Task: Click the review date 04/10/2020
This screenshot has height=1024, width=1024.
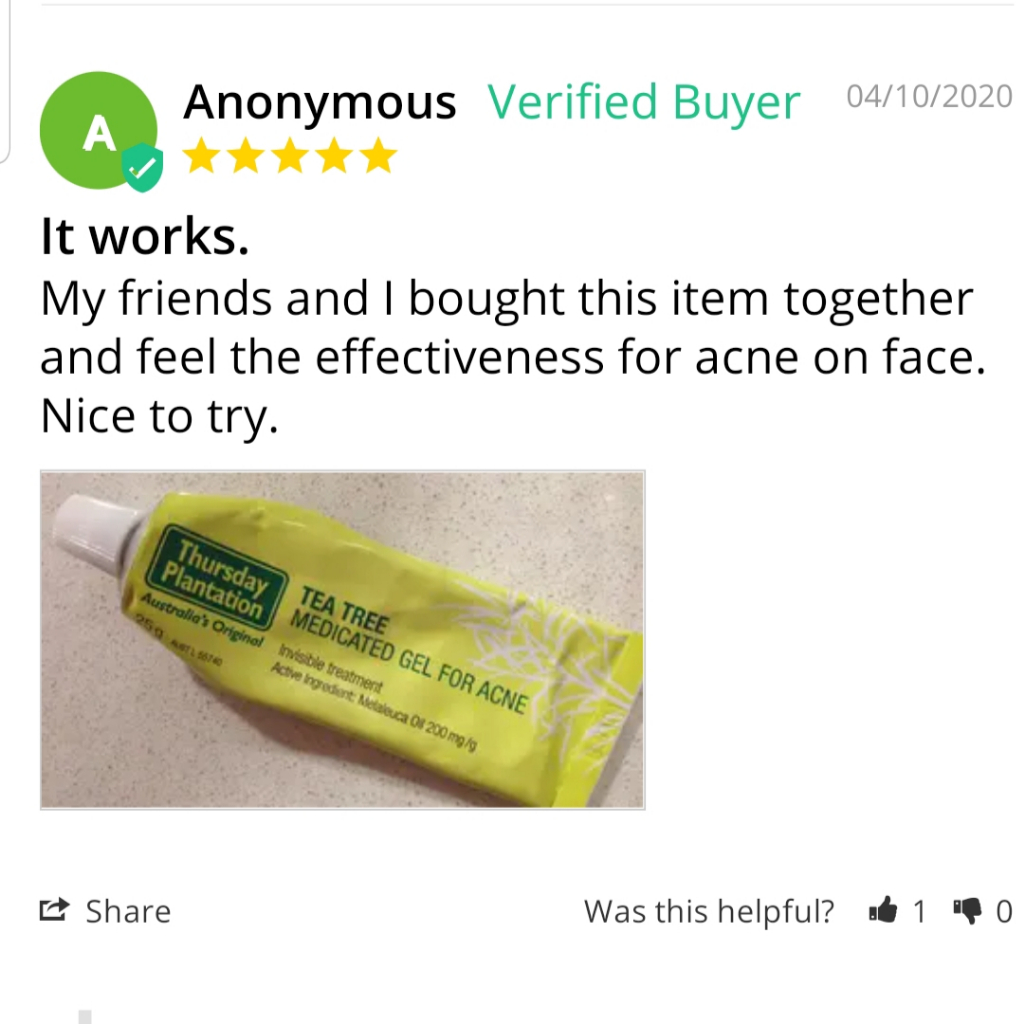Action: pyautogui.click(x=929, y=97)
